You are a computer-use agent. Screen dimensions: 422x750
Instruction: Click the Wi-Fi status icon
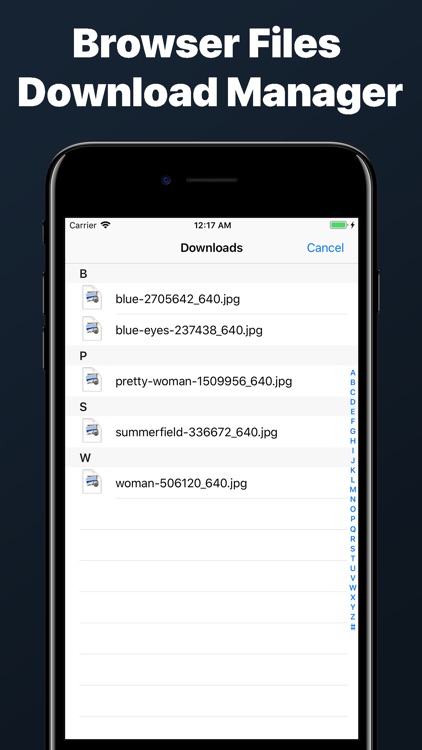(x=105, y=225)
